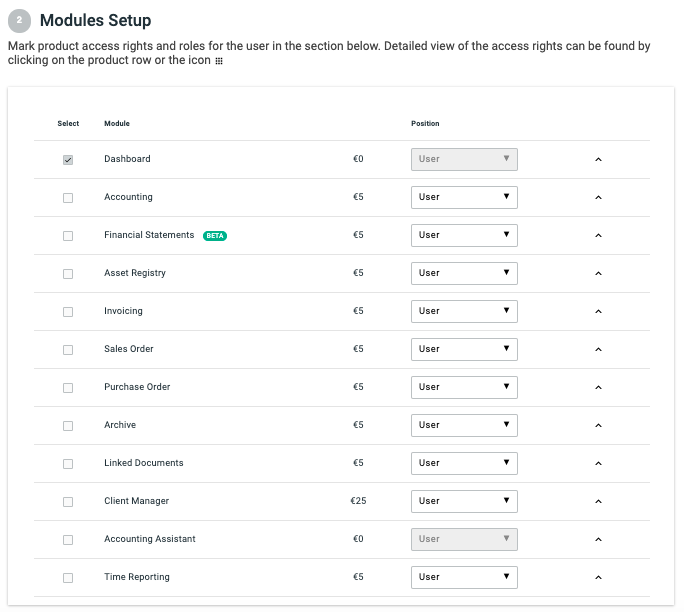The width and height of the screenshot is (684, 612).
Task: Click the Client Manager module name
Action: [136, 501]
